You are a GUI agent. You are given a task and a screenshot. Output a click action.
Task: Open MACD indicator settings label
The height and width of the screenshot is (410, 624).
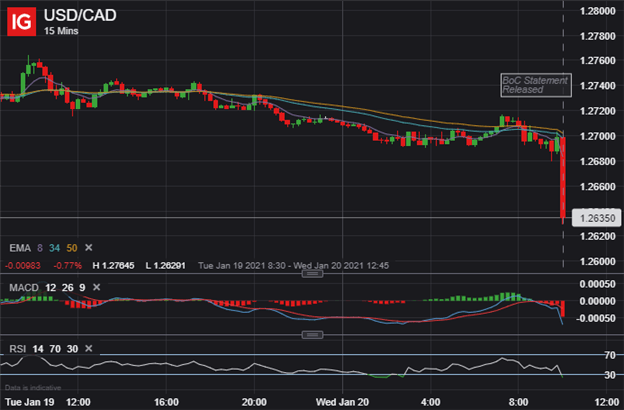pyautogui.click(x=24, y=287)
